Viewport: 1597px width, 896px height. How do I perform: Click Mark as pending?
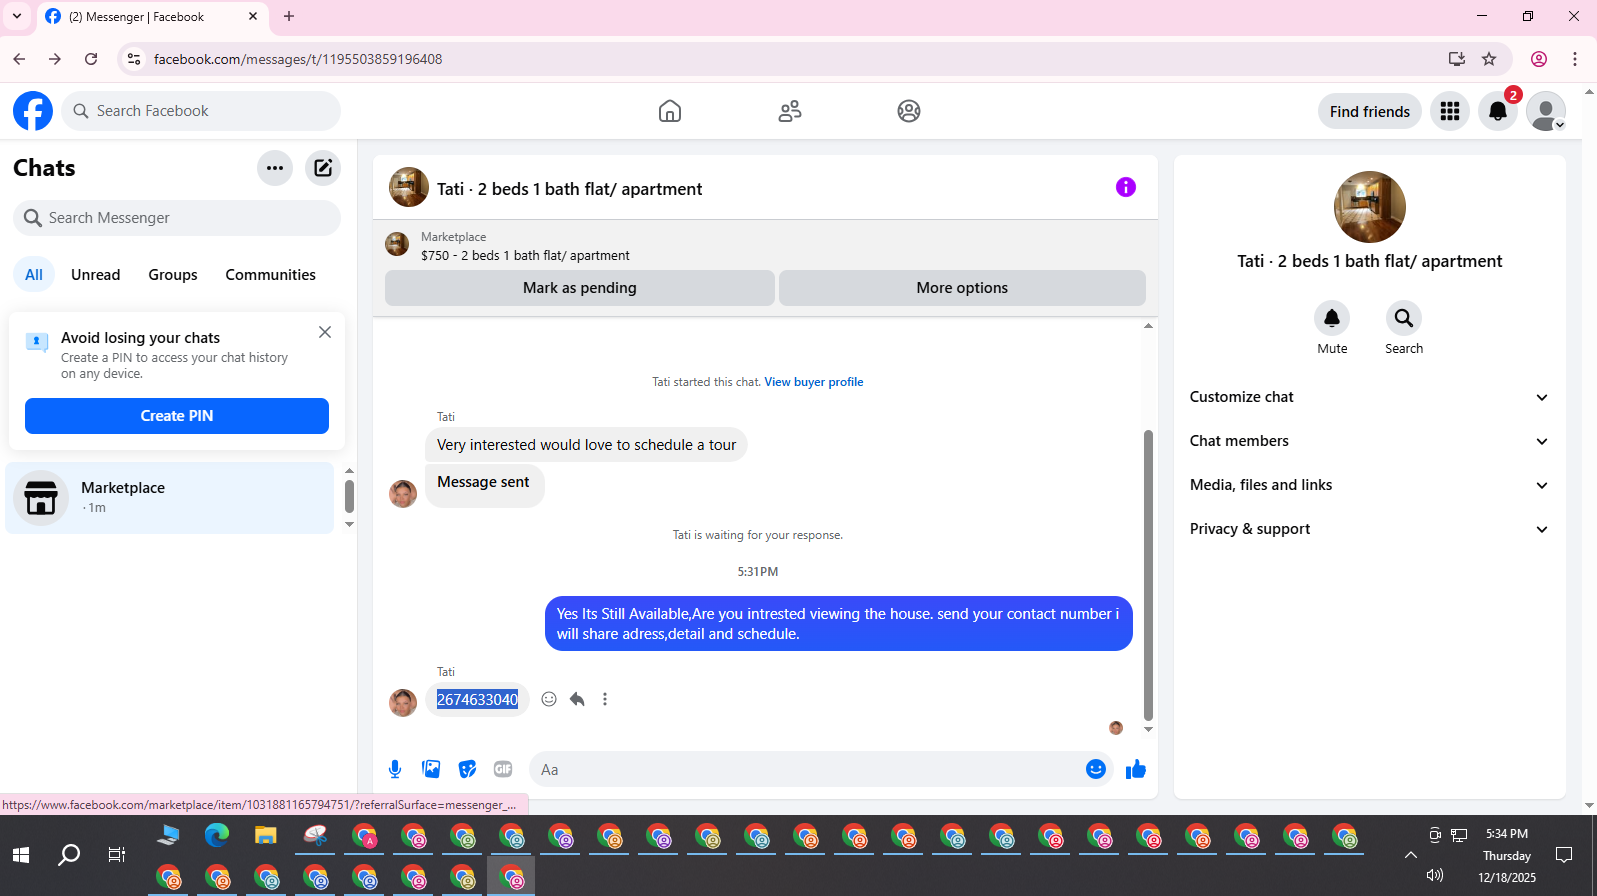pos(580,288)
